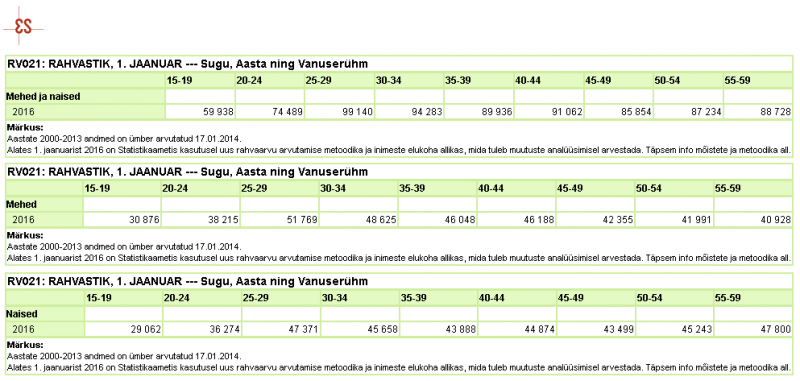Click the 45-49 header in Naised table
The height and width of the screenshot is (381, 800).
pos(571,298)
